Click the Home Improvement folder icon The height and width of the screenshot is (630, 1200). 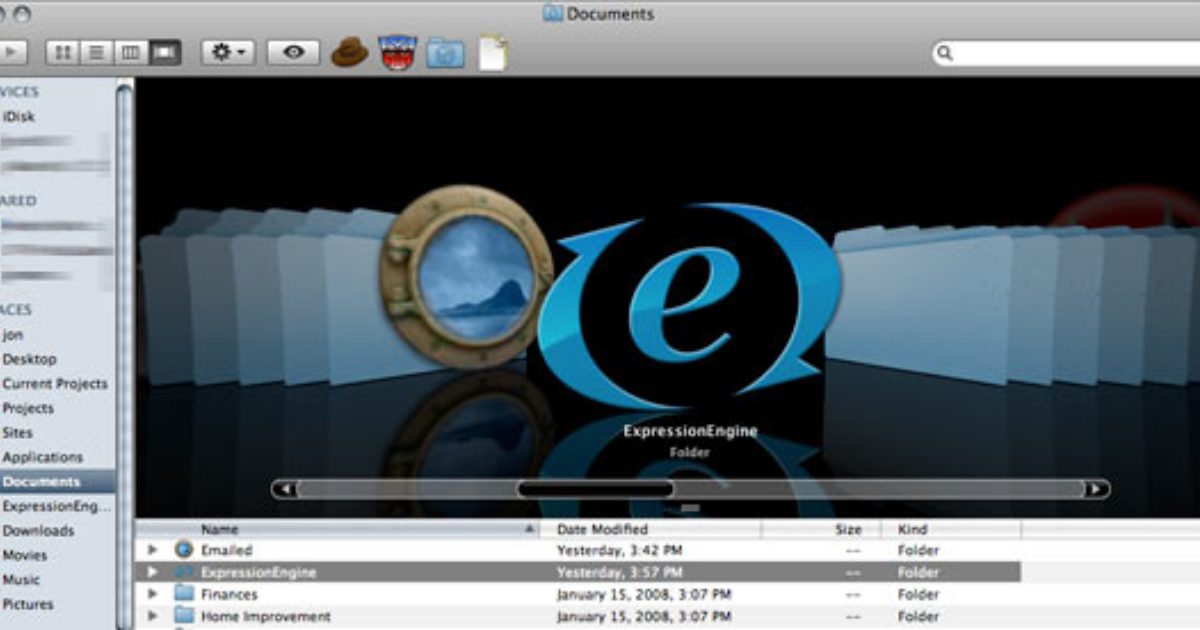coord(183,616)
